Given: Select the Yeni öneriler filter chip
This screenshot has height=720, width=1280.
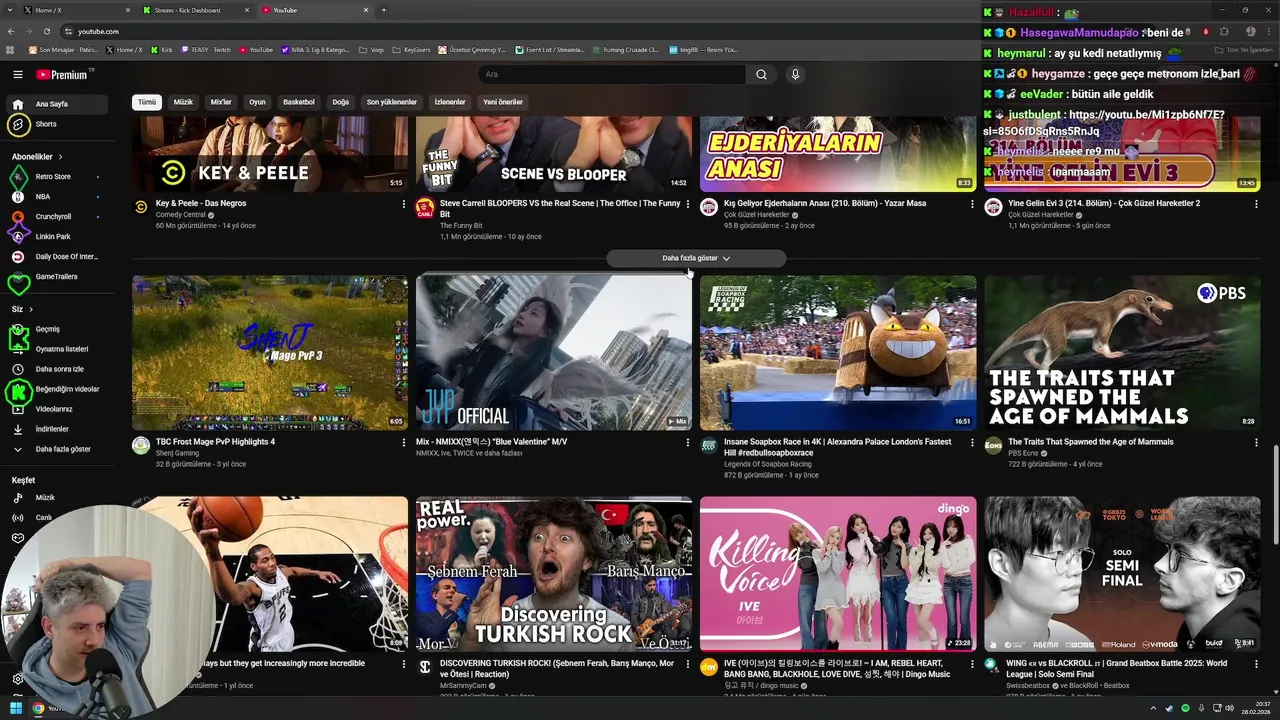Looking at the screenshot, I should coord(503,102).
